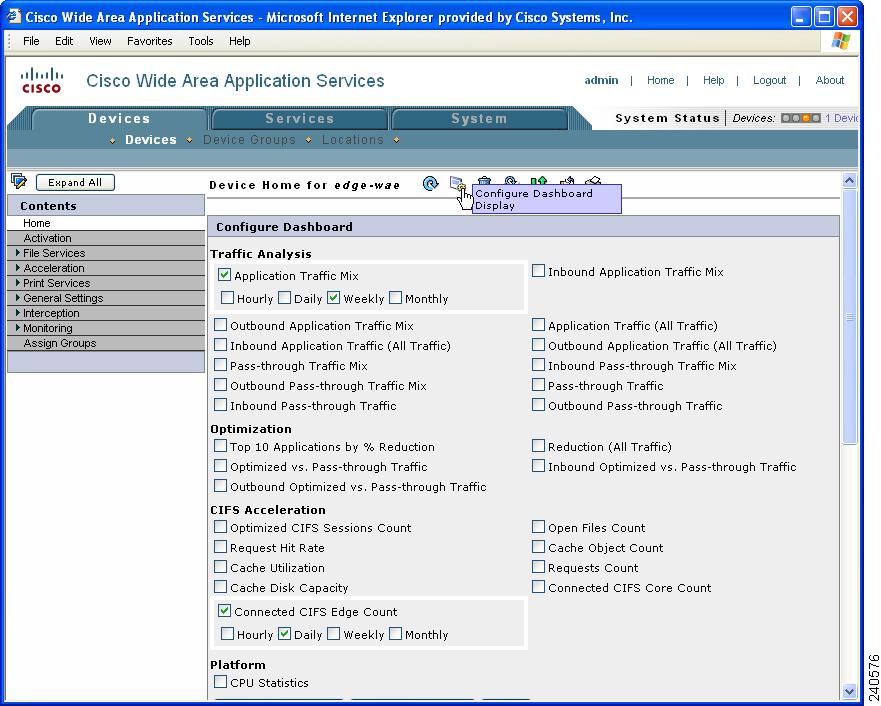Expand the Interception section
Screen dimensions: 881x706
click(x=18, y=313)
